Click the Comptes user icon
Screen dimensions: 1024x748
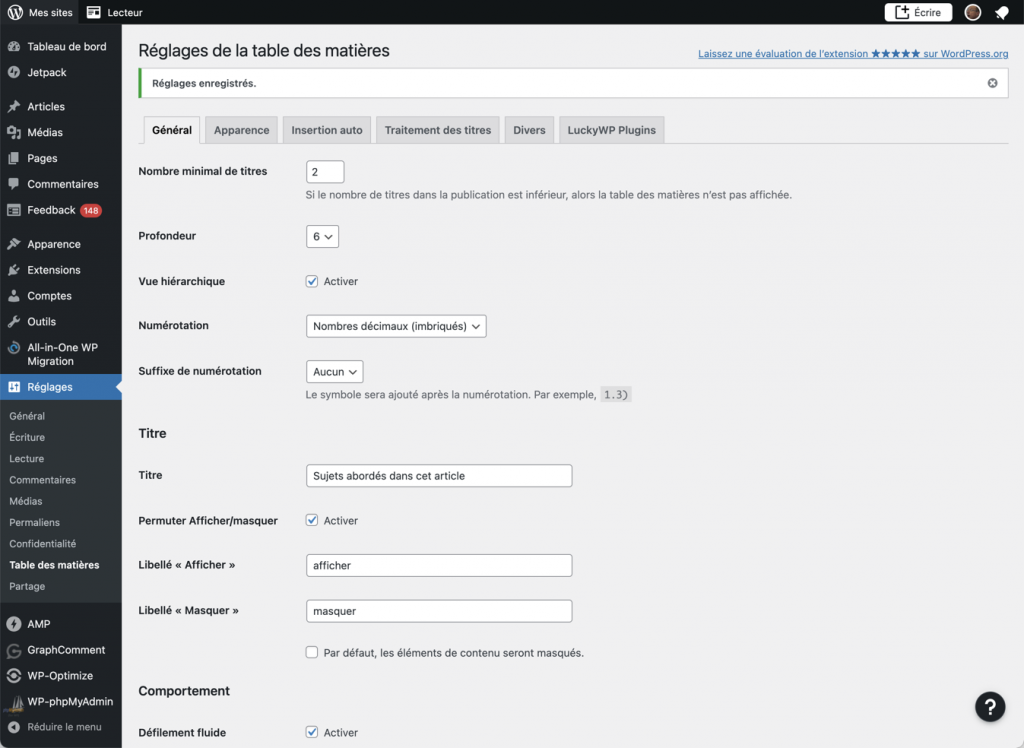[14, 296]
